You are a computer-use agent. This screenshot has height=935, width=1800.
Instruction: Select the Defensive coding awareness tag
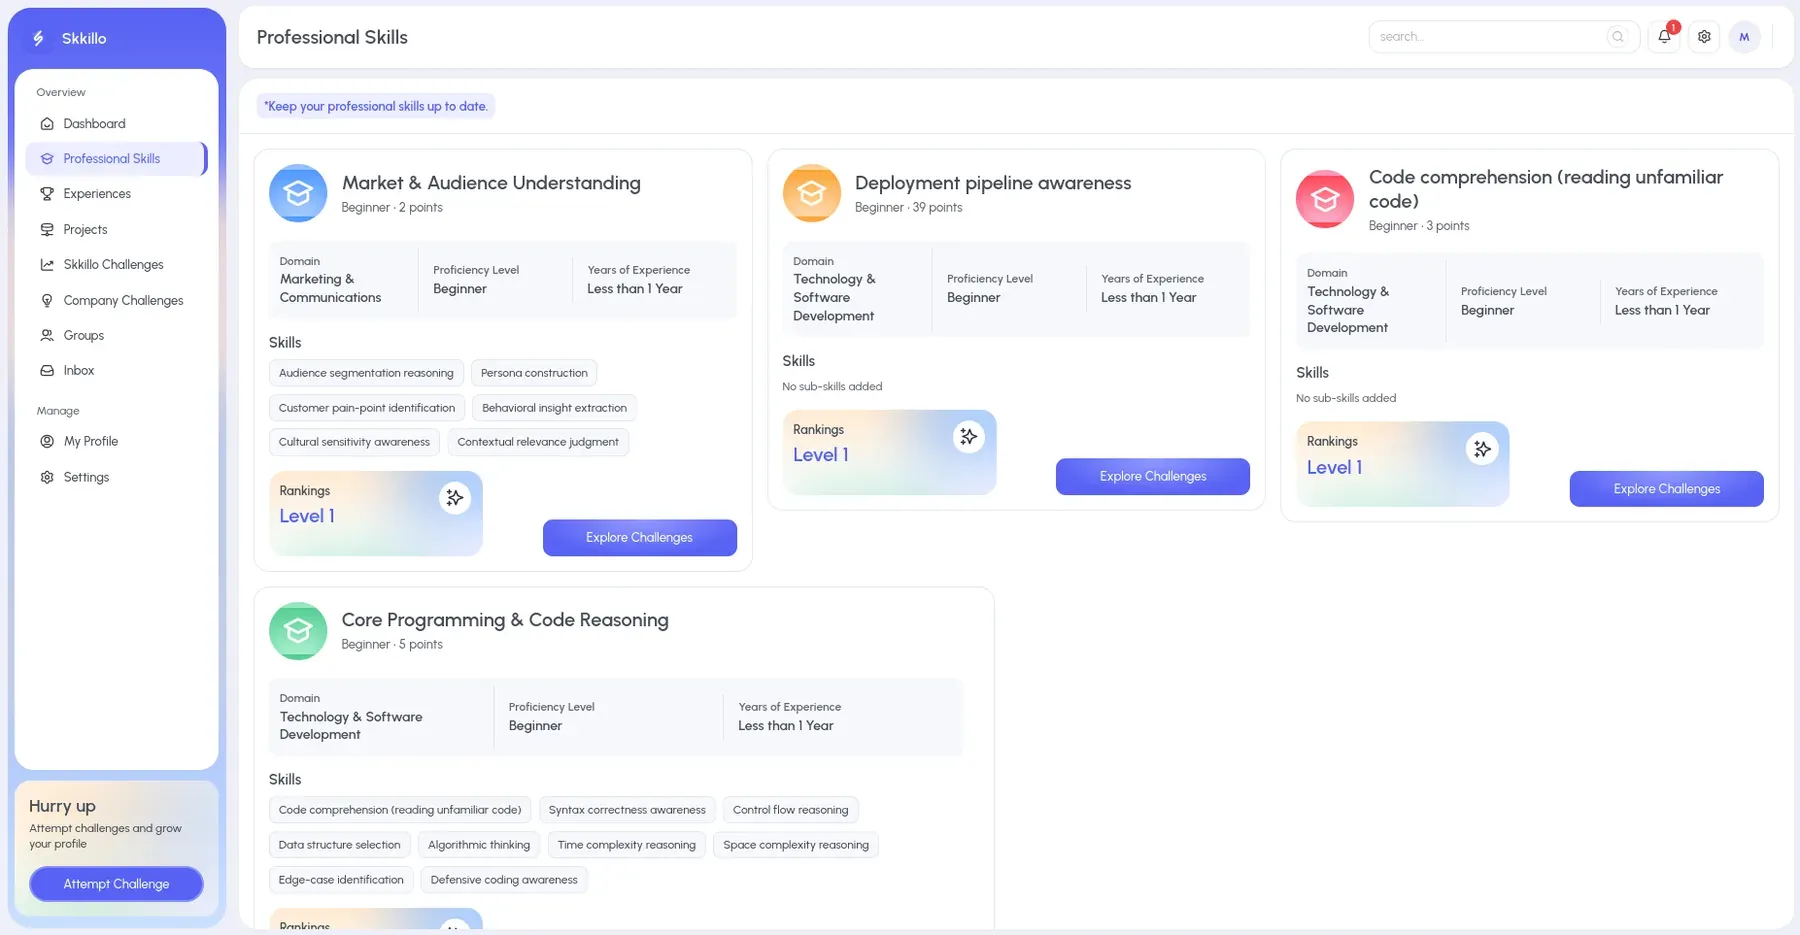pos(504,880)
